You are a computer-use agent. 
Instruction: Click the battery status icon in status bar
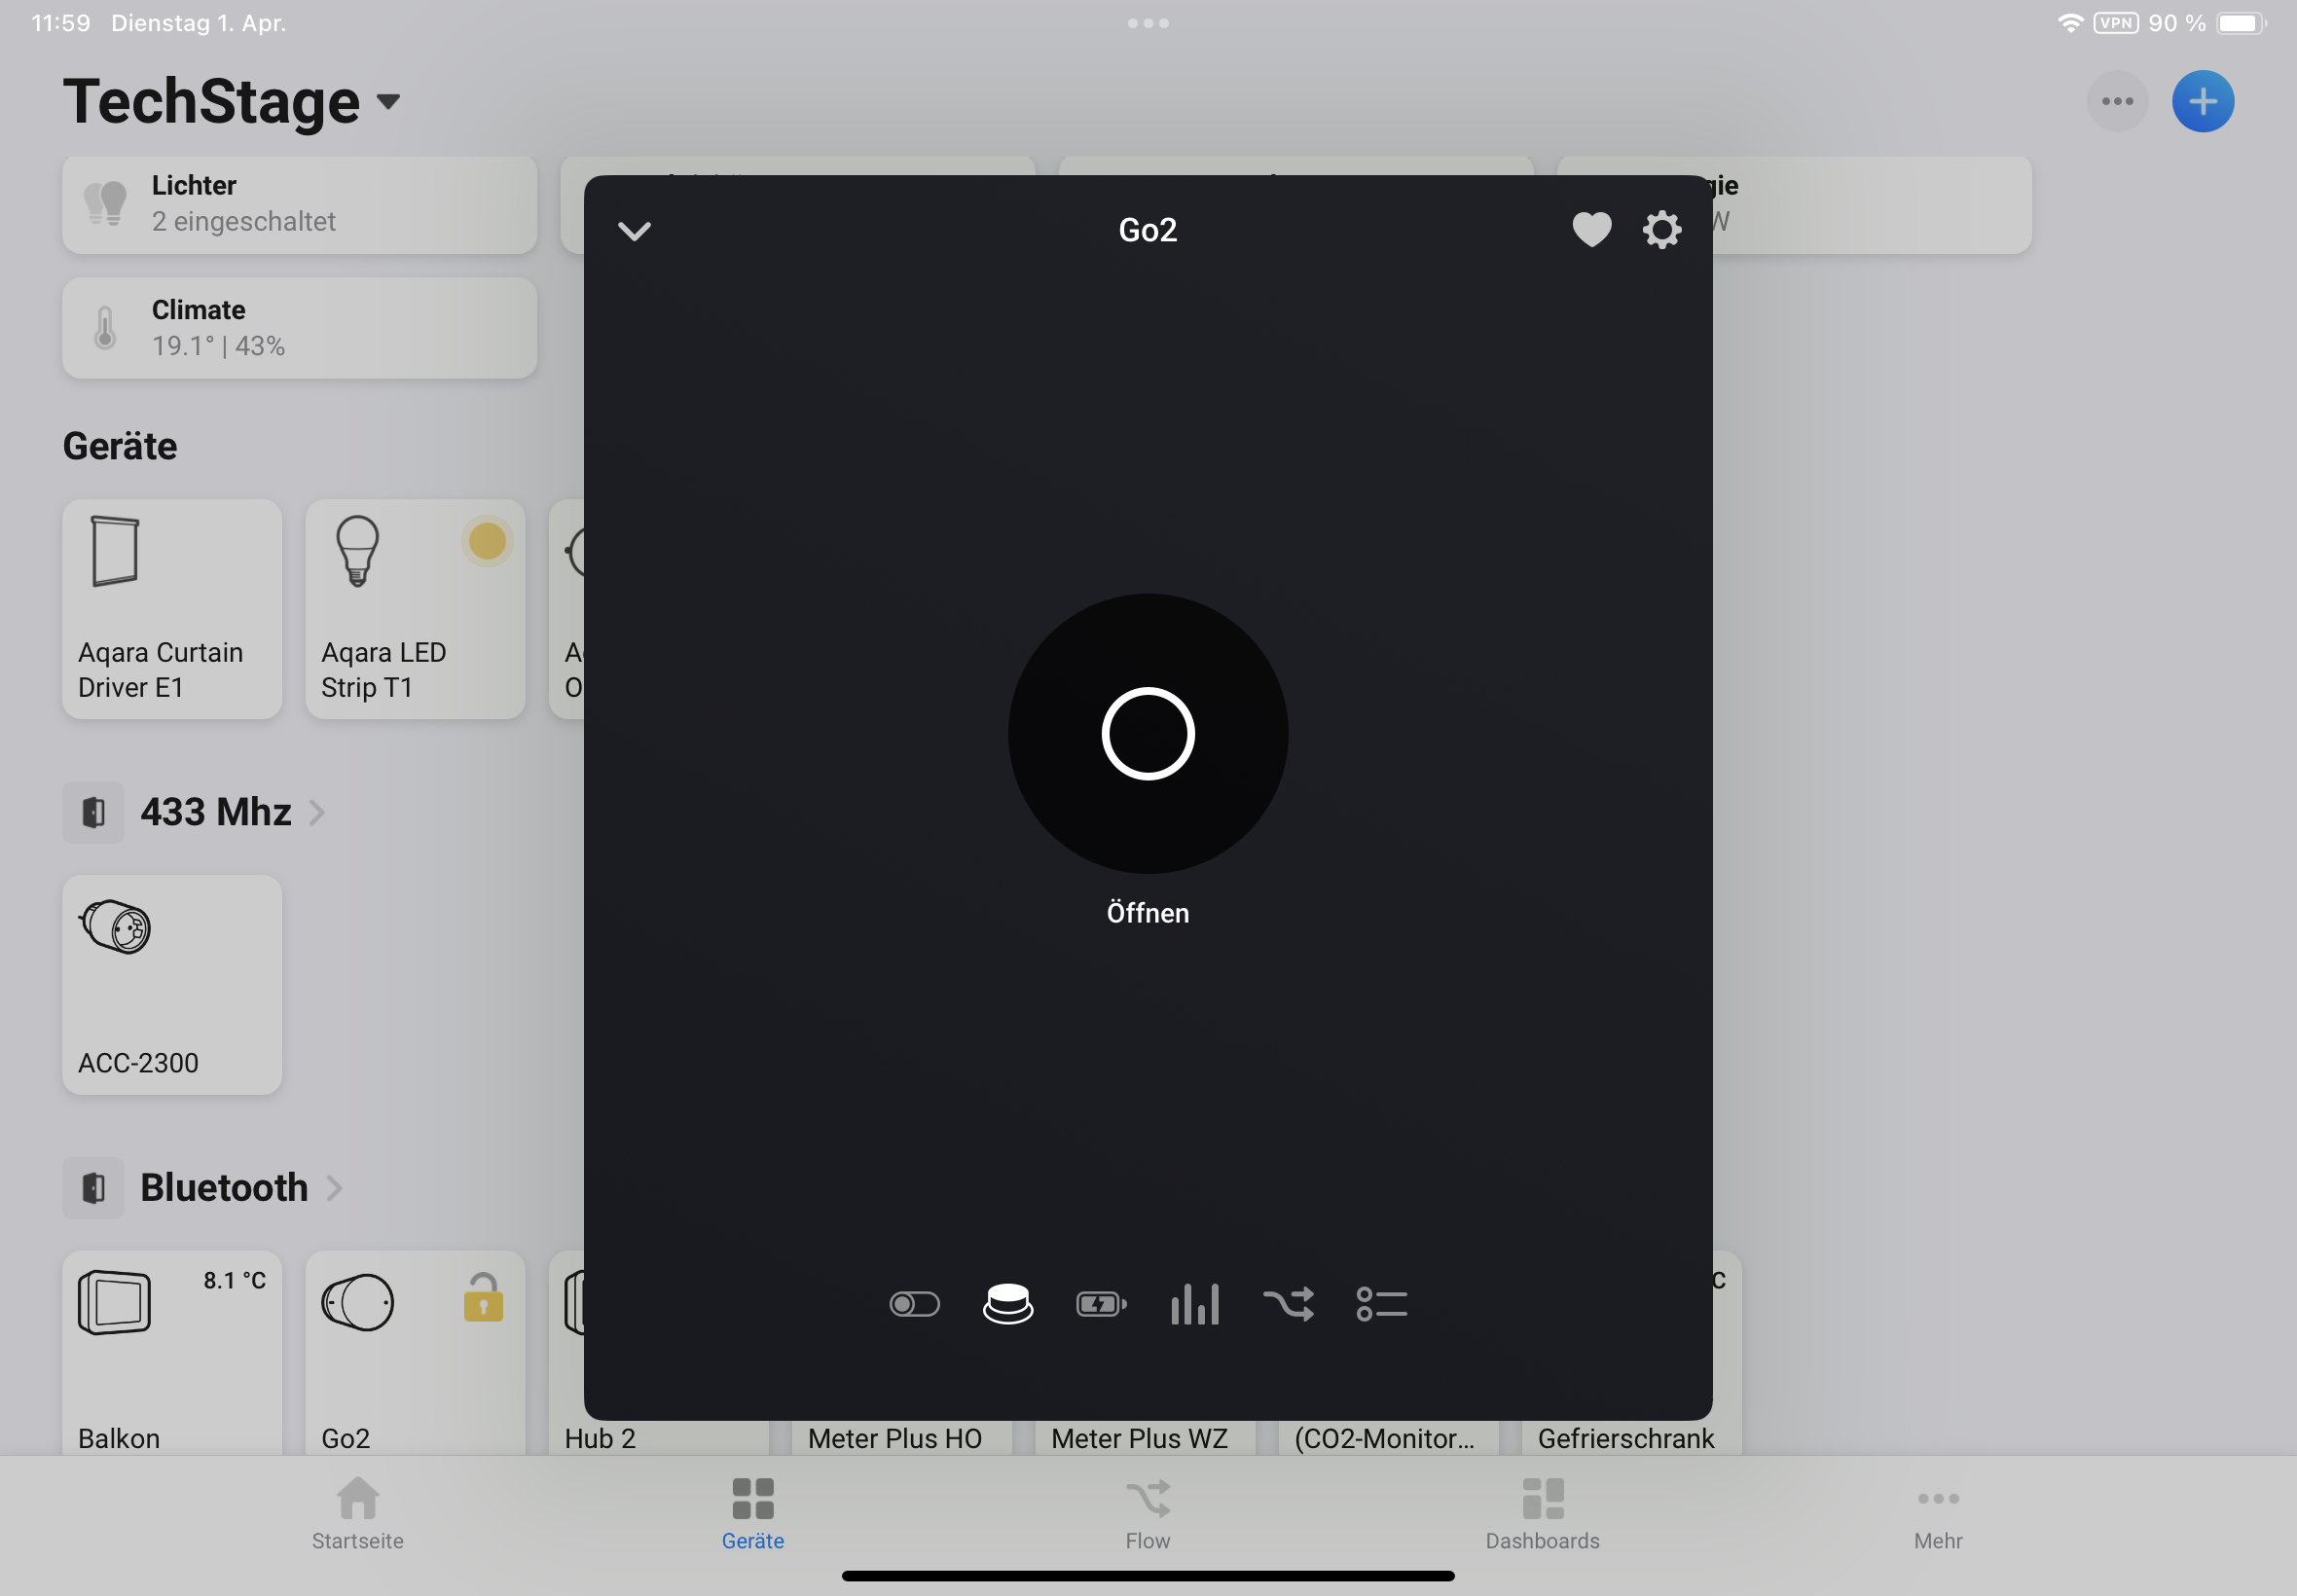point(2240,23)
